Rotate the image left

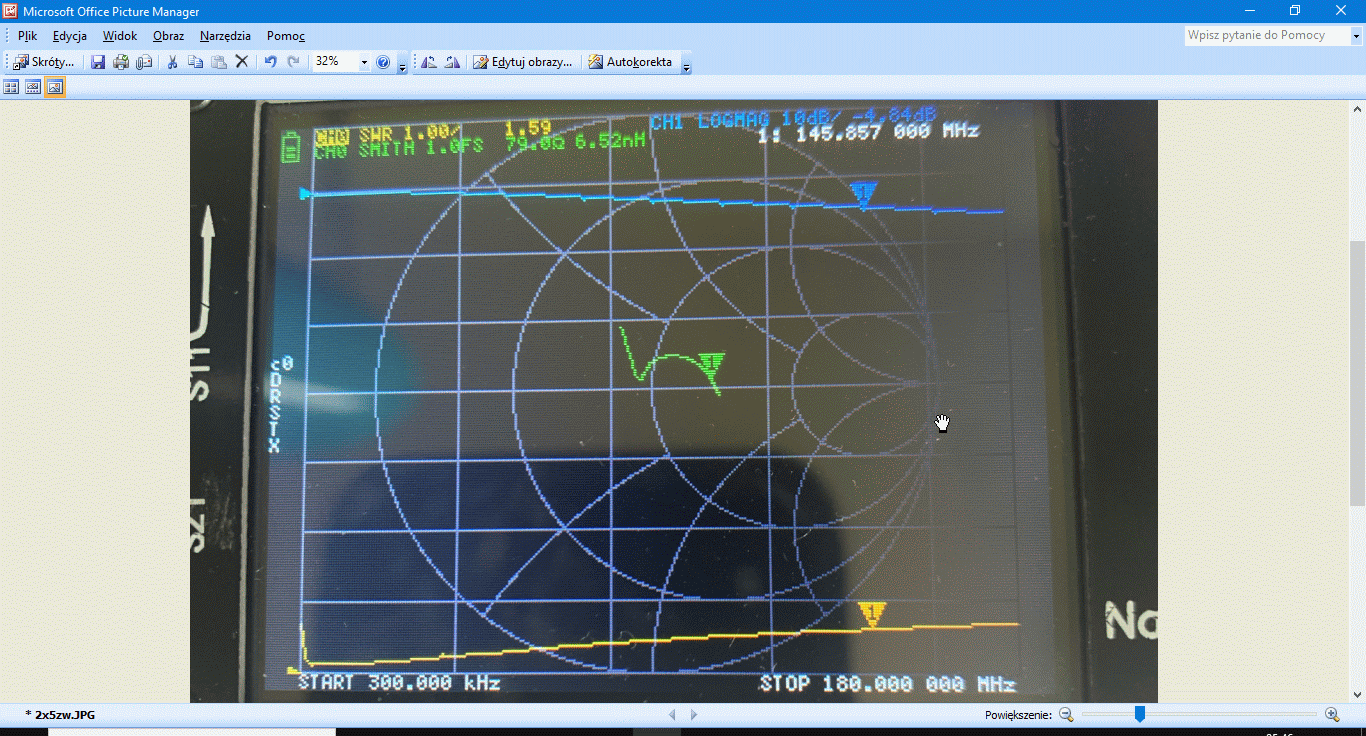pyautogui.click(x=429, y=62)
